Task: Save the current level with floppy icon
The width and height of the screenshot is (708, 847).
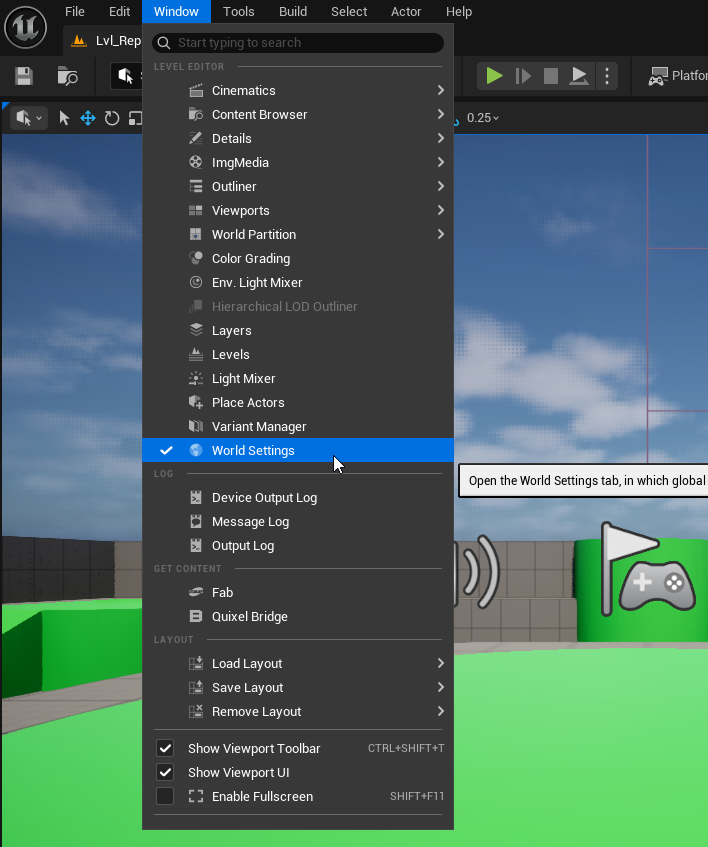Action: point(24,76)
